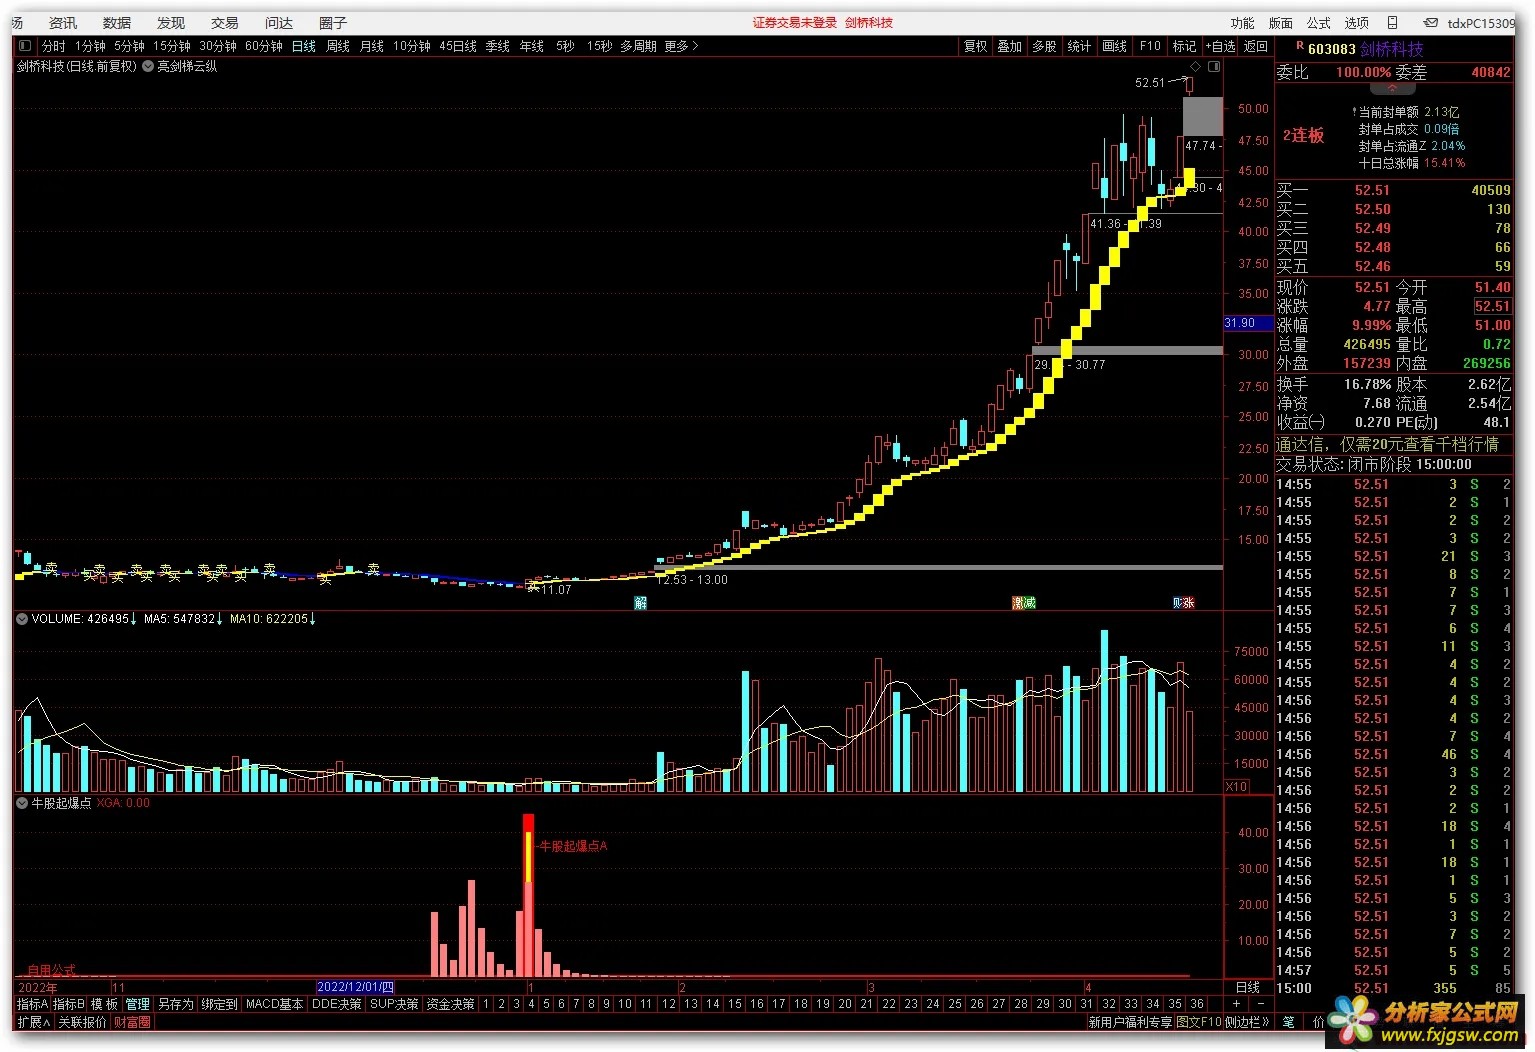Select the 日线 daily period
This screenshot has height=1052, width=1535.
pos(304,46)
